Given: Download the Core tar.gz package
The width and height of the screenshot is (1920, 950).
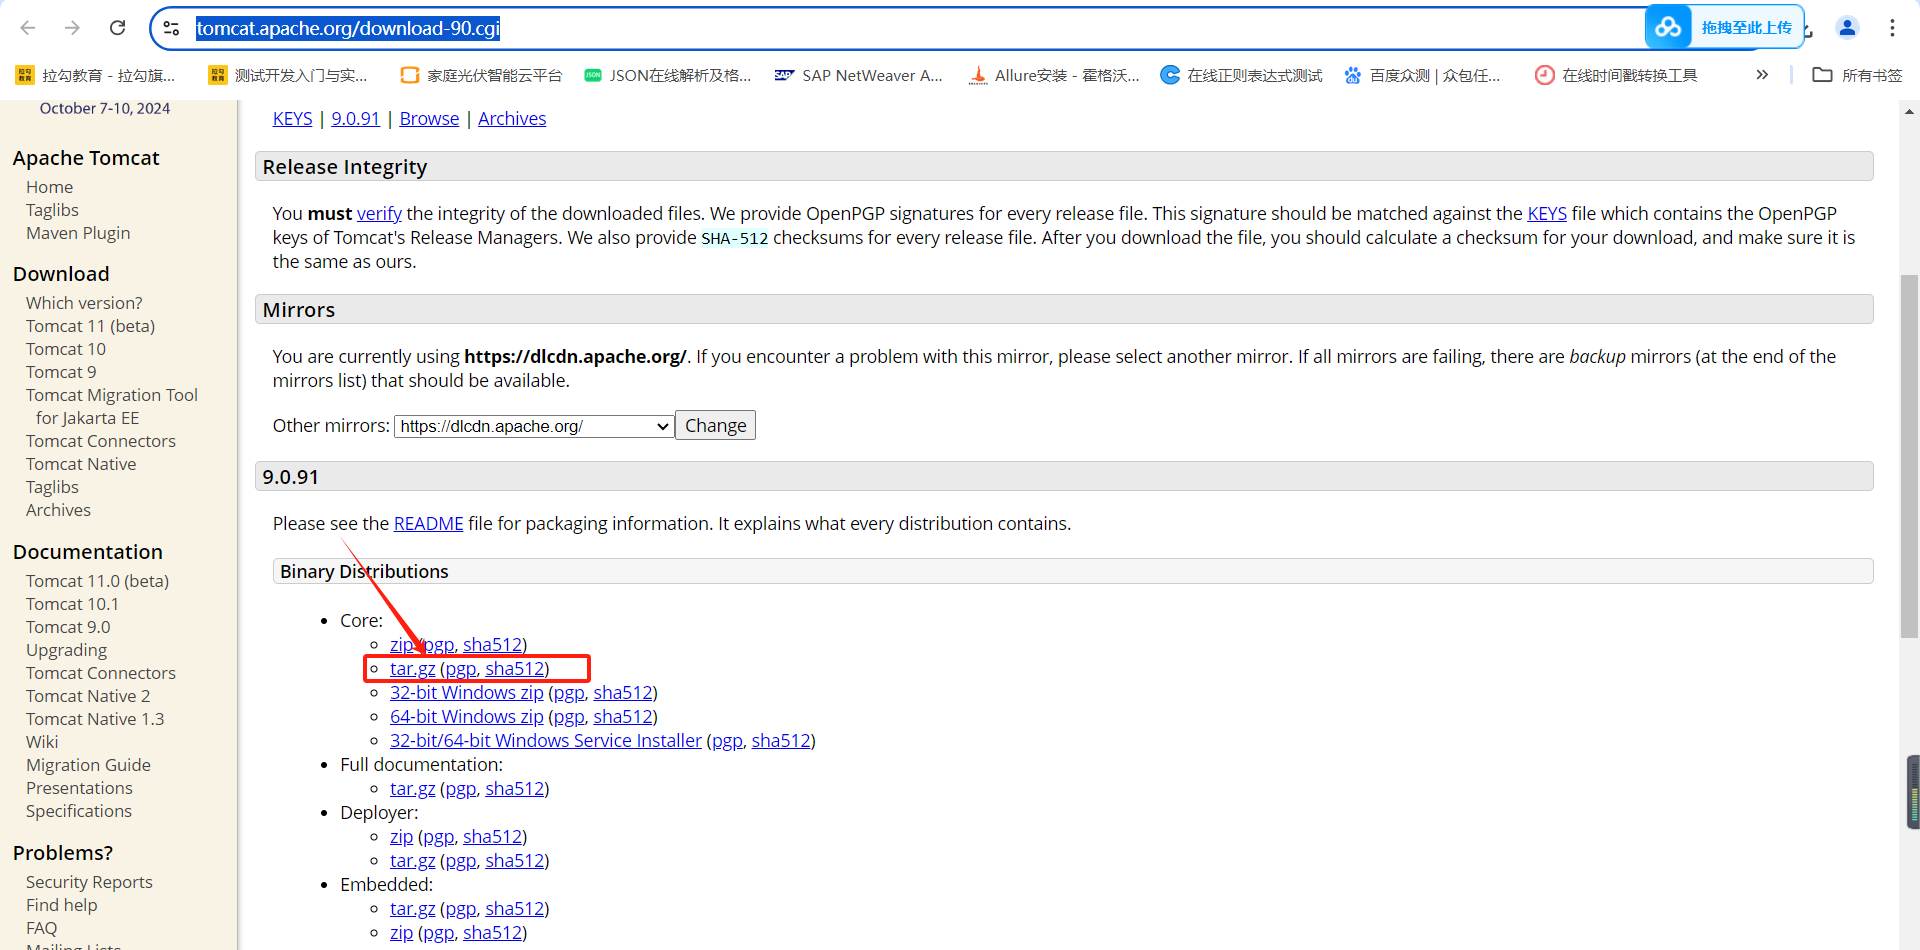Looking at the screenshot, I should (x=412, y=668).
